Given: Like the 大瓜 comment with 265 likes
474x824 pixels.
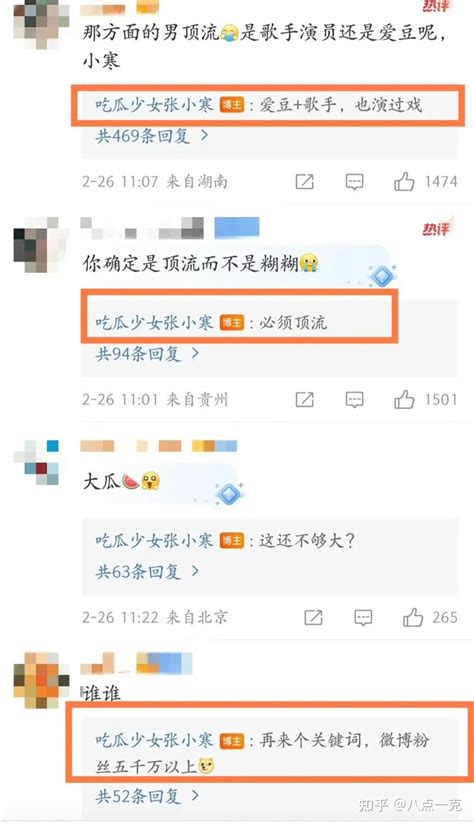Looking at the screenshot, I should click(413, 617).
